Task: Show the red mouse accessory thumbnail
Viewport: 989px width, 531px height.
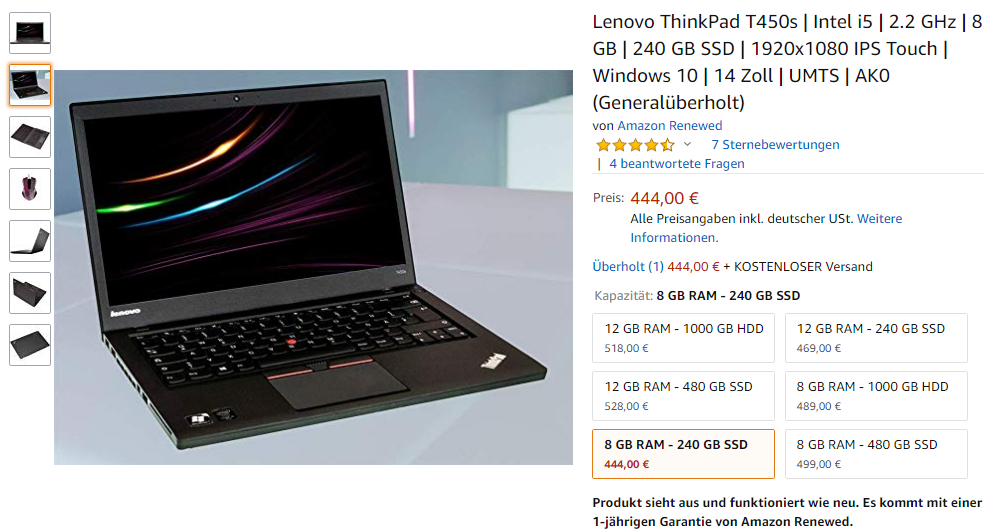Action: coord(30,189)
